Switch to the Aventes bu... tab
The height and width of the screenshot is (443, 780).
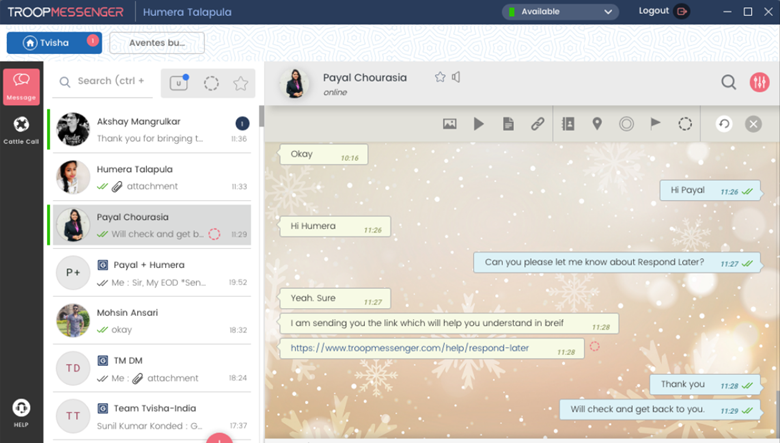[x=157, y=43]
